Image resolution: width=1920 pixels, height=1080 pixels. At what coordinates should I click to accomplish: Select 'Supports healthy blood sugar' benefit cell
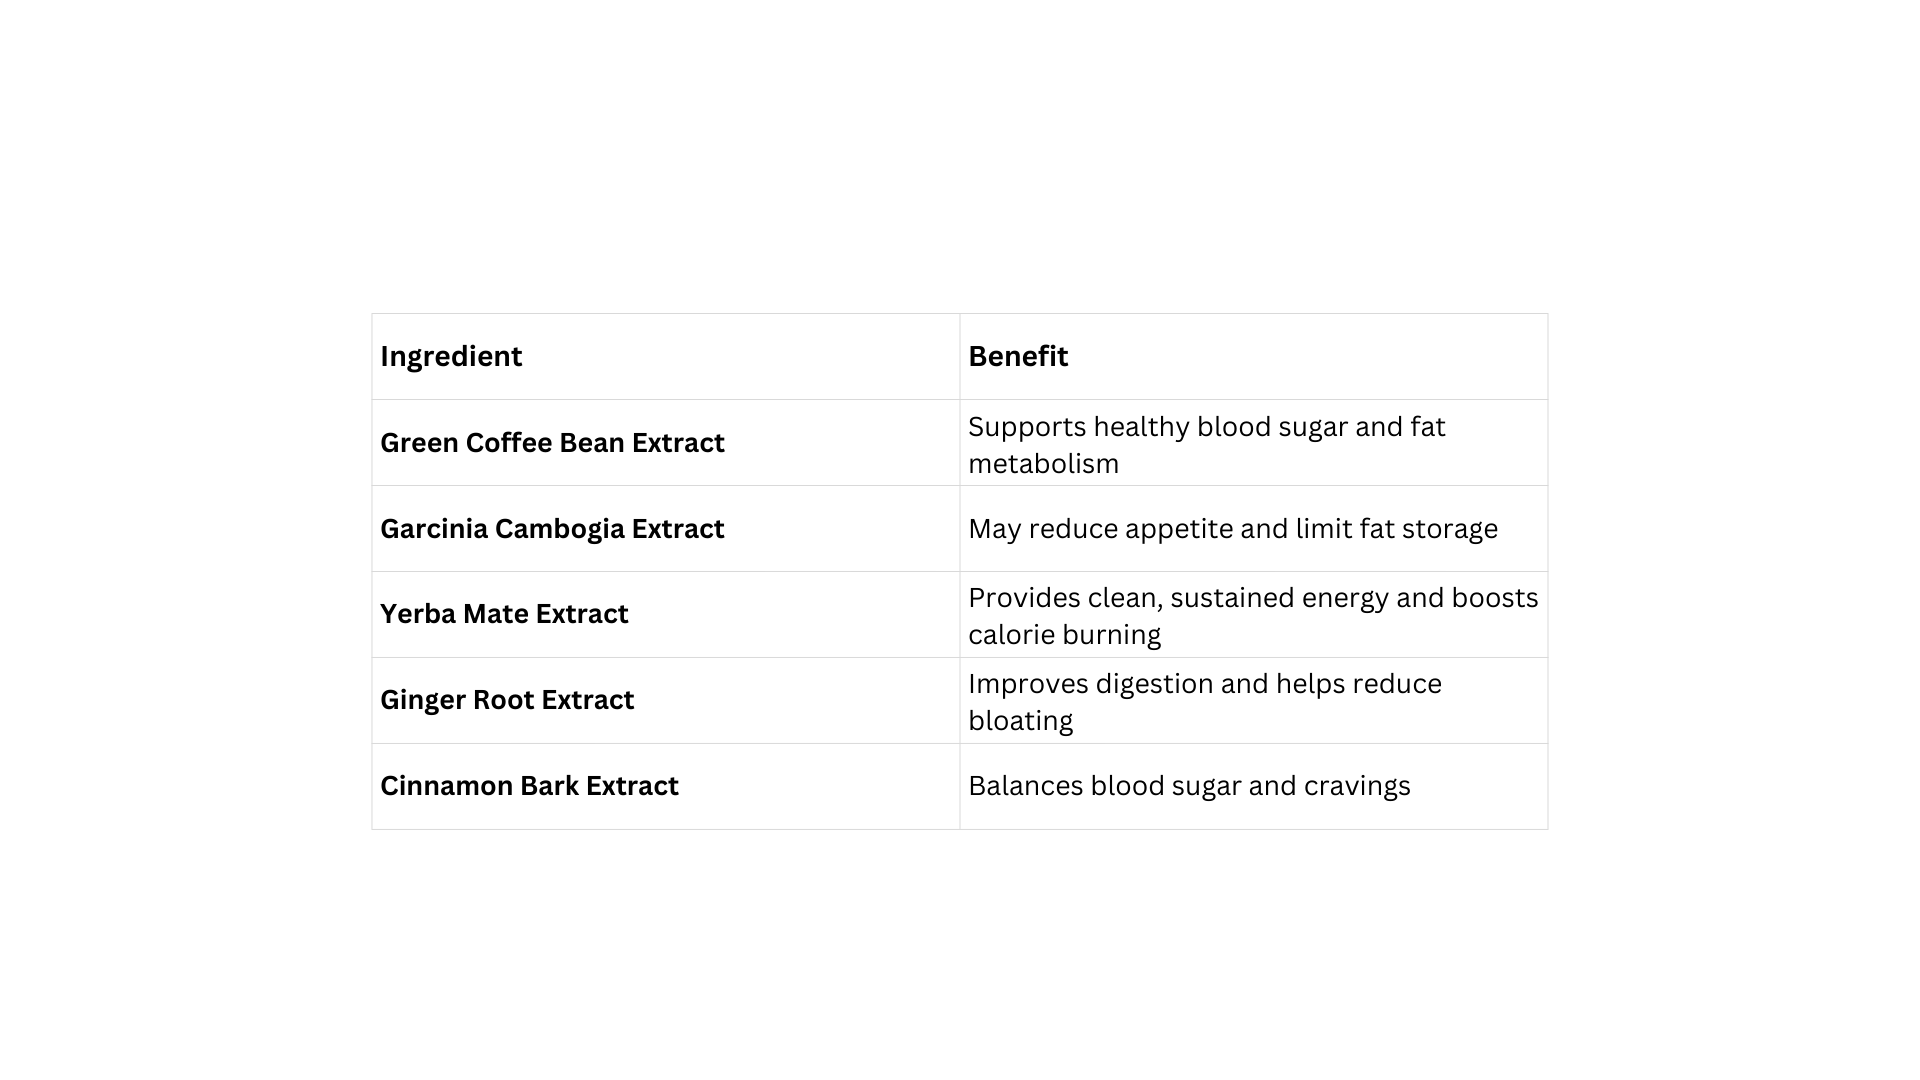point(1254,443)
